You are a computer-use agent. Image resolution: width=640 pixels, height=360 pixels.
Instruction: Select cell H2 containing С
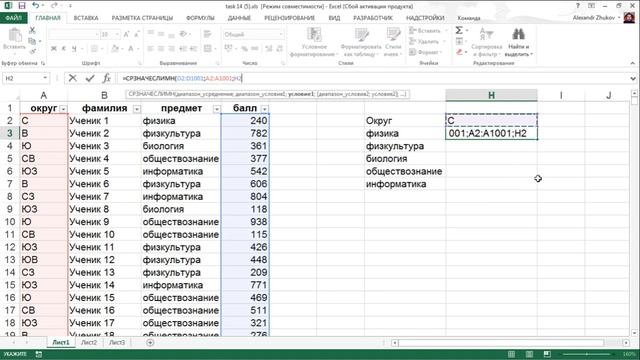(x=491, y=120)
